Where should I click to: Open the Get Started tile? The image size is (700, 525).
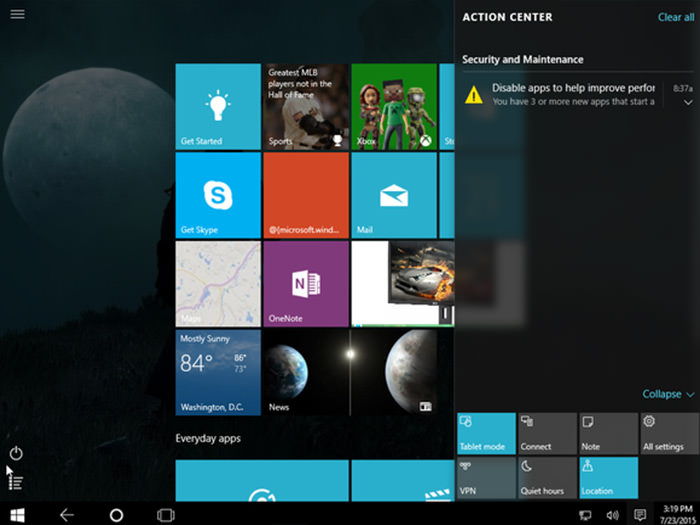point(218,107)
